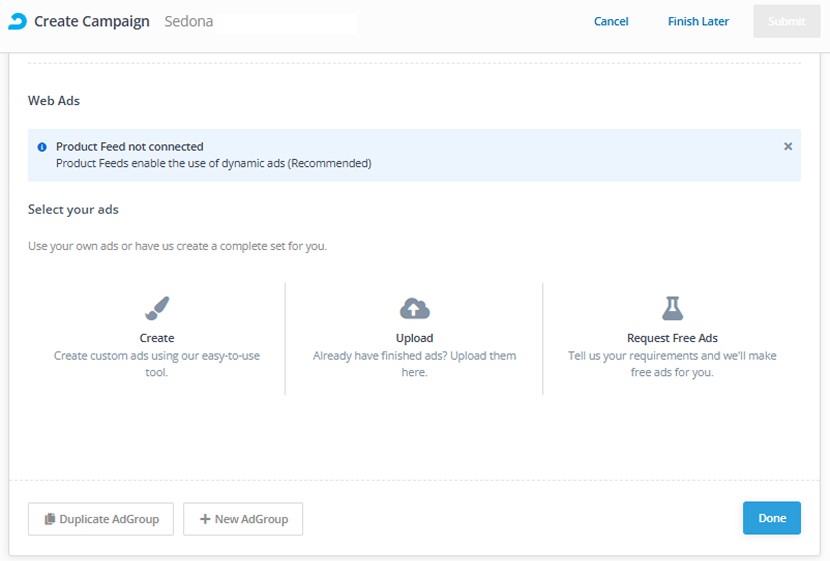Click the flask Request Free Ads icon
The width and height of the screenshot is (830, 561).
tap(672, 308)
